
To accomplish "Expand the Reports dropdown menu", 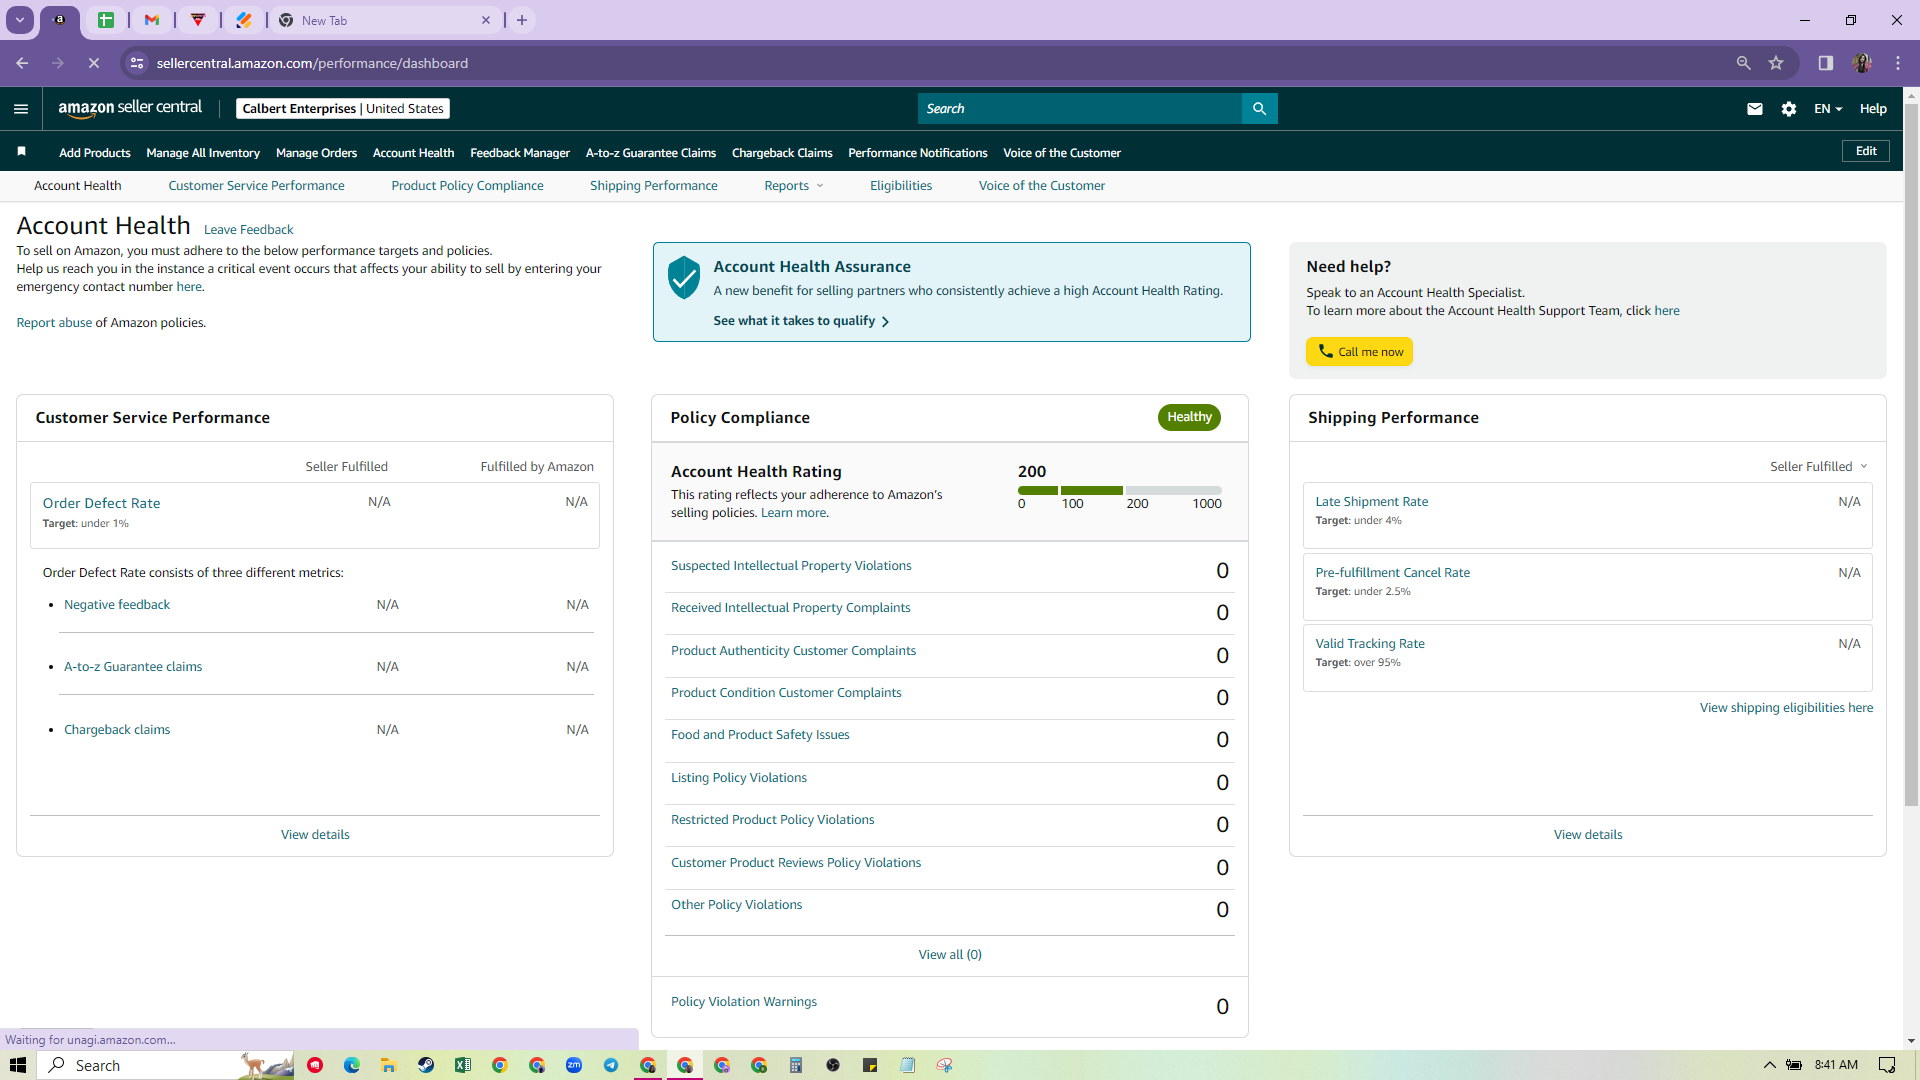I will [x=794, y=186].
